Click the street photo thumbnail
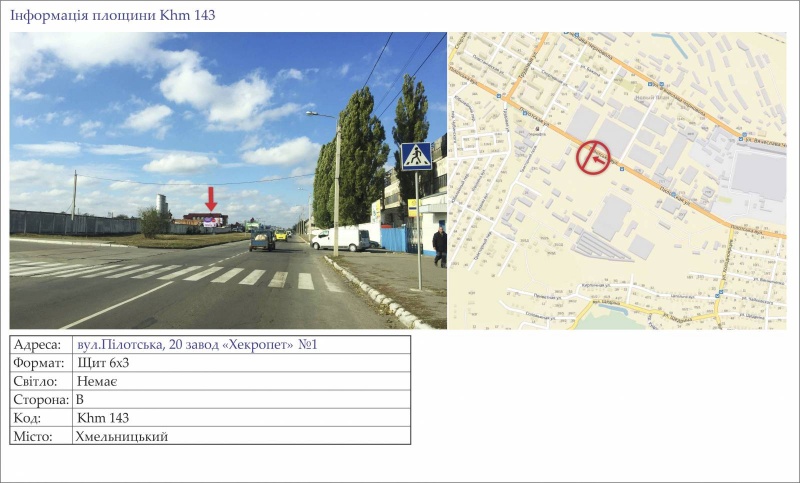The image size is (800, 483). 228,181
